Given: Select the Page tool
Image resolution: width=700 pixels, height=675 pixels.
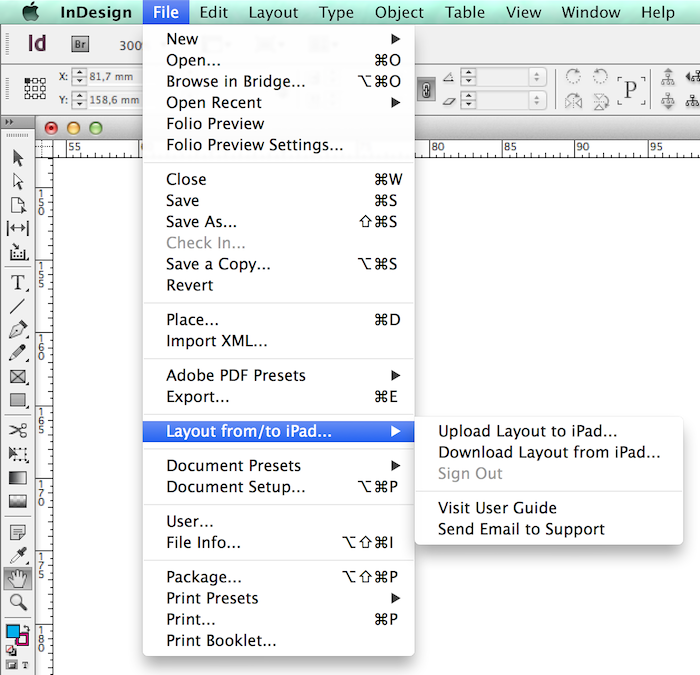Looking at the screenshot, I should coord(18,205).
